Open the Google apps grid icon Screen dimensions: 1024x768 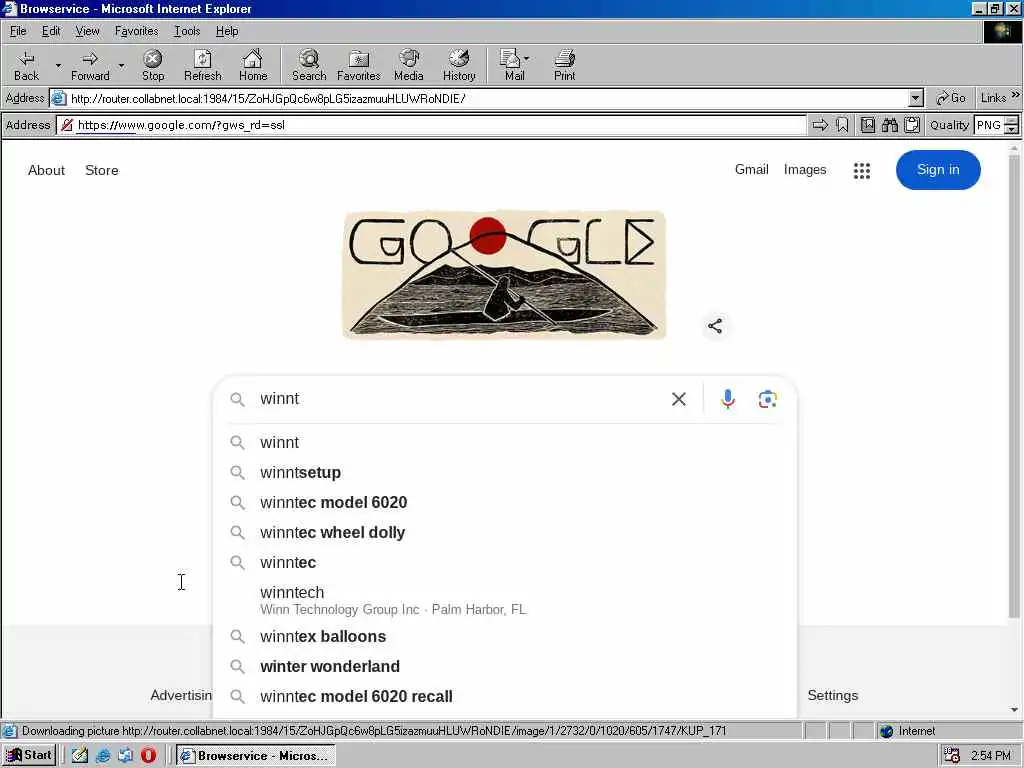pos(861,170)
